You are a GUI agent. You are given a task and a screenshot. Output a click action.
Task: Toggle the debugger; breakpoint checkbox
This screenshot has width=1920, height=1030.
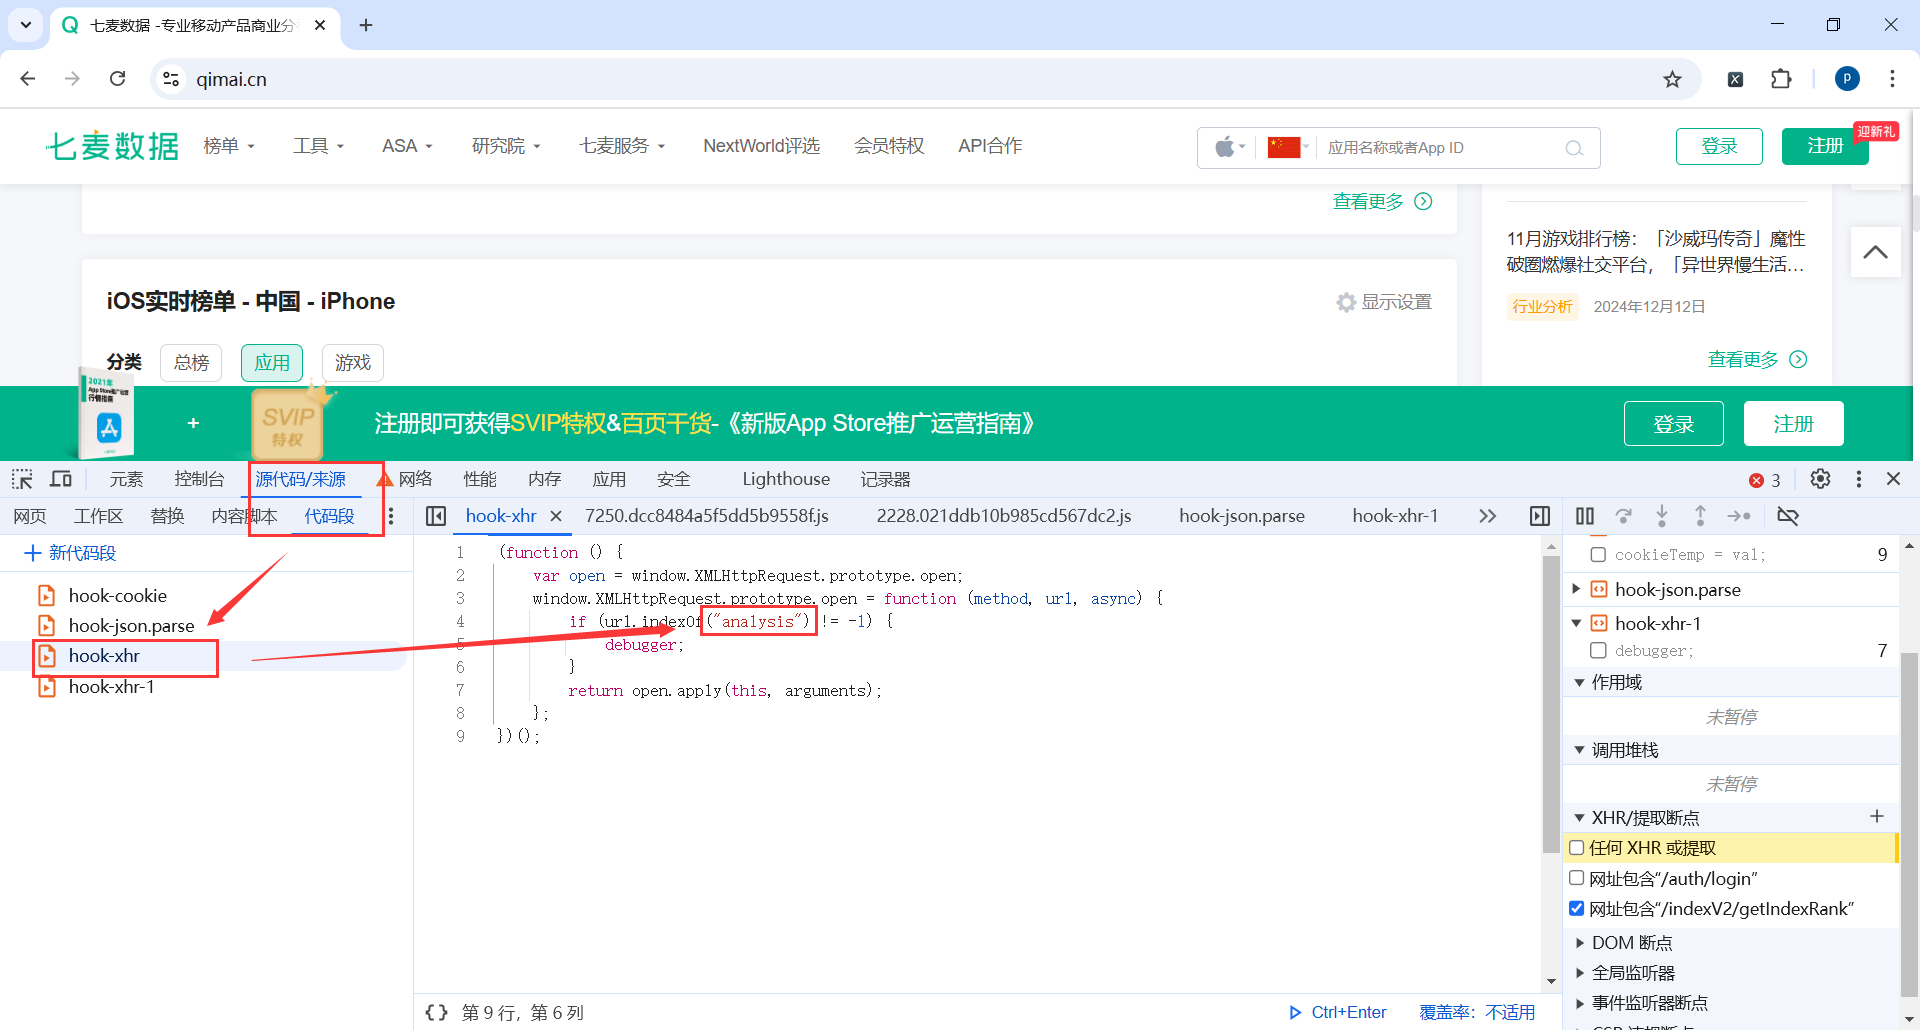click(x=1598, y=651)
